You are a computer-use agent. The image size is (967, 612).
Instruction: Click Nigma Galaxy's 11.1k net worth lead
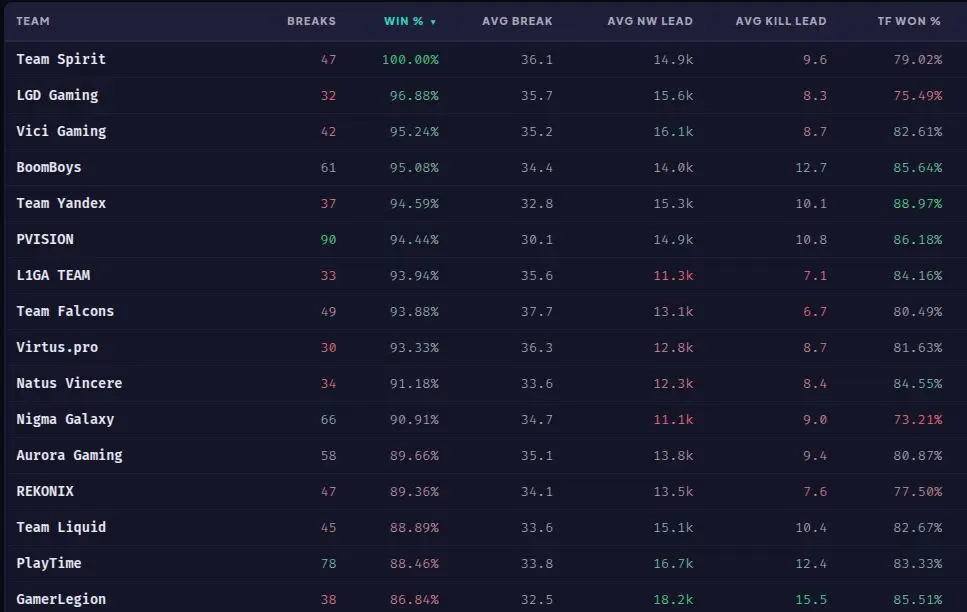click(673, 420)
